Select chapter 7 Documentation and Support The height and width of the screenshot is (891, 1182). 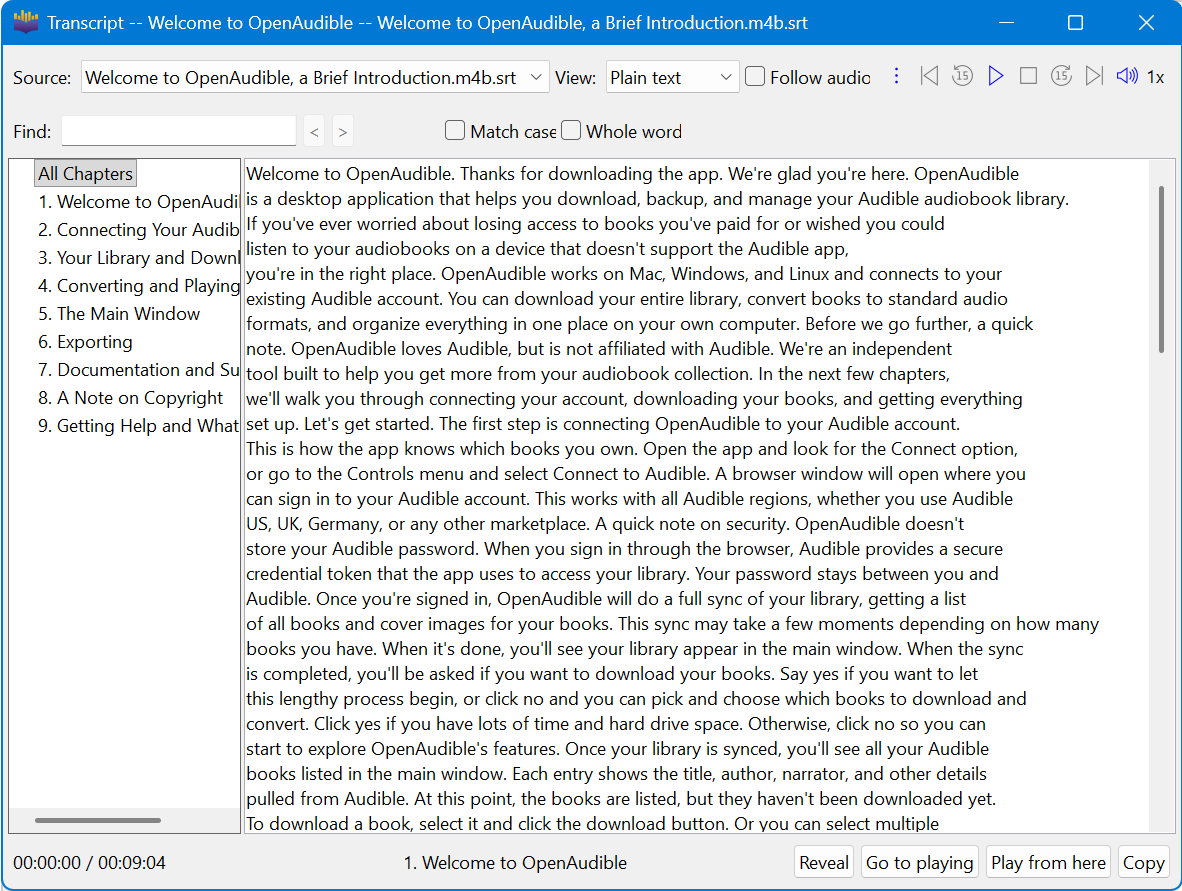click(x=138, y=369)
